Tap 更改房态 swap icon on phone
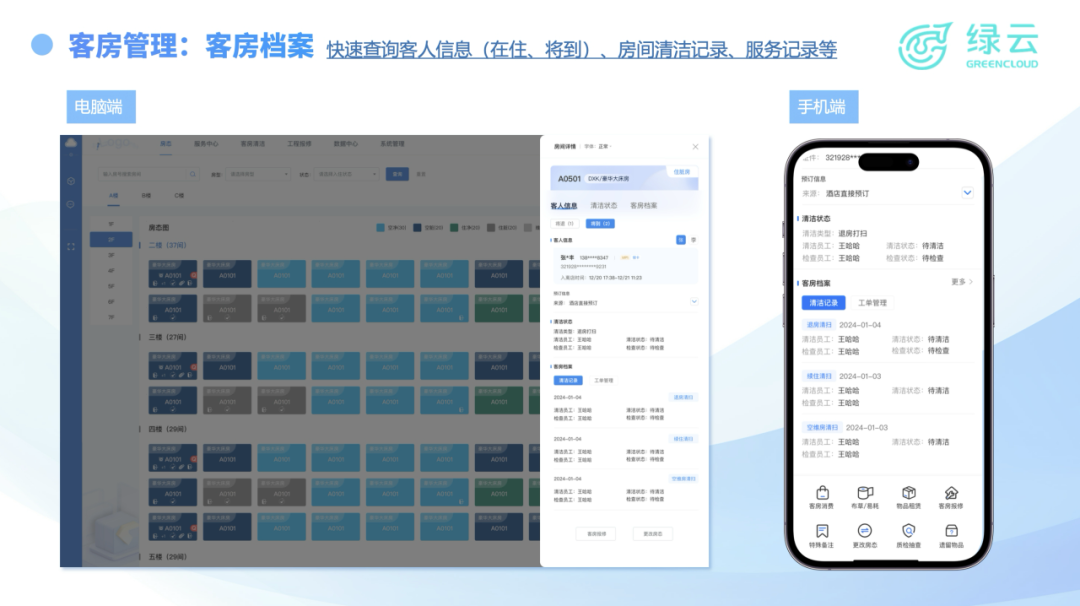 tap(865, 531)
